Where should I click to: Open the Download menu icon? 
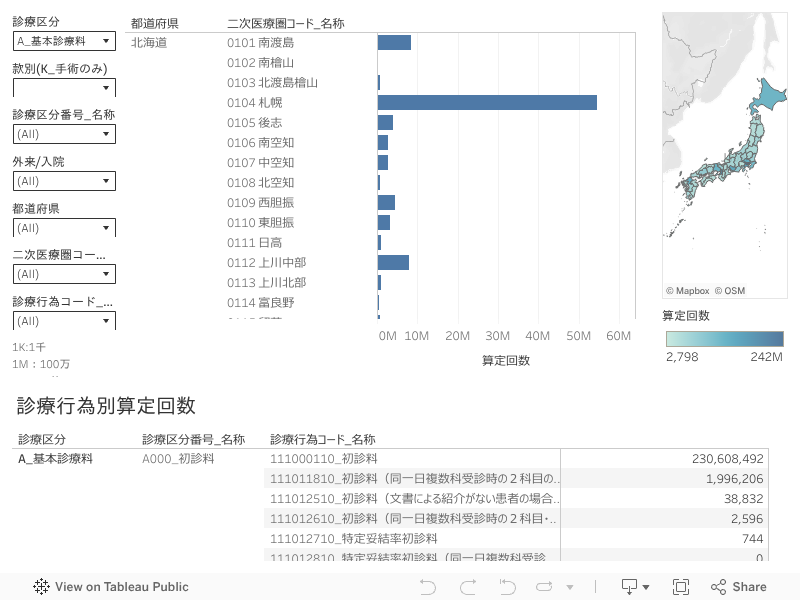[x=635, y=587]
